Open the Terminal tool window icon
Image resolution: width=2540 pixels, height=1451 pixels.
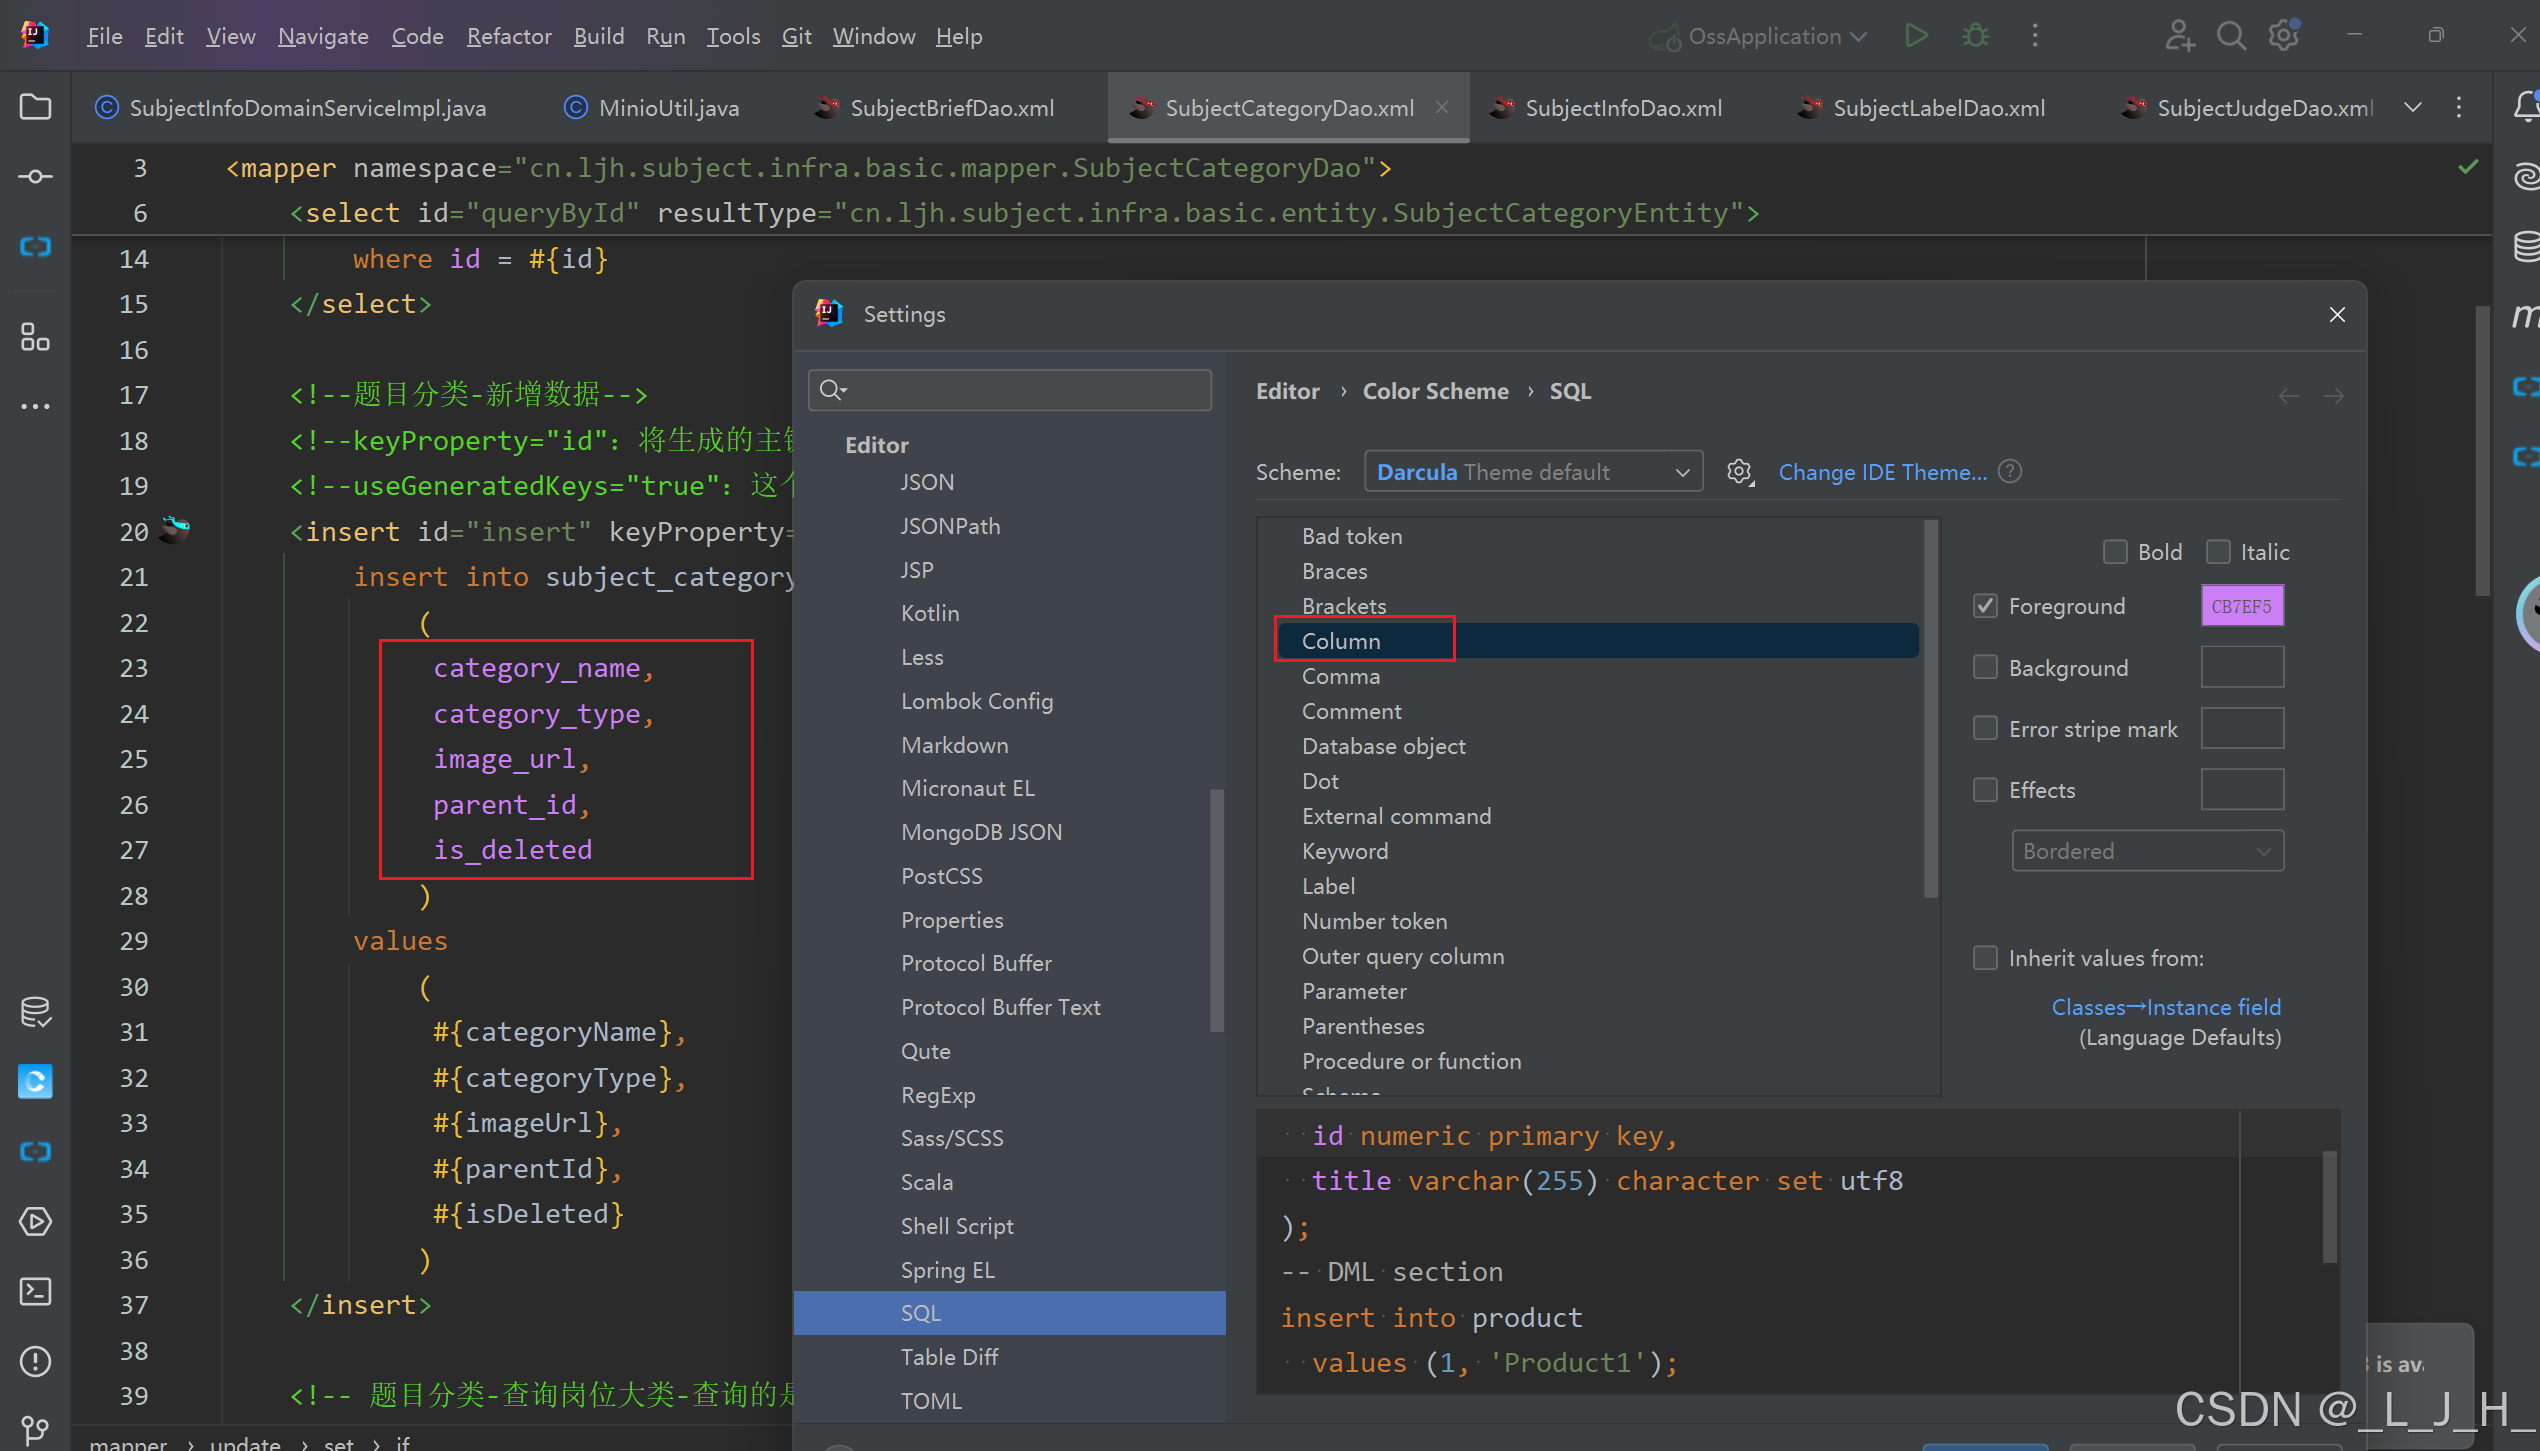[x=35, y=1291]
